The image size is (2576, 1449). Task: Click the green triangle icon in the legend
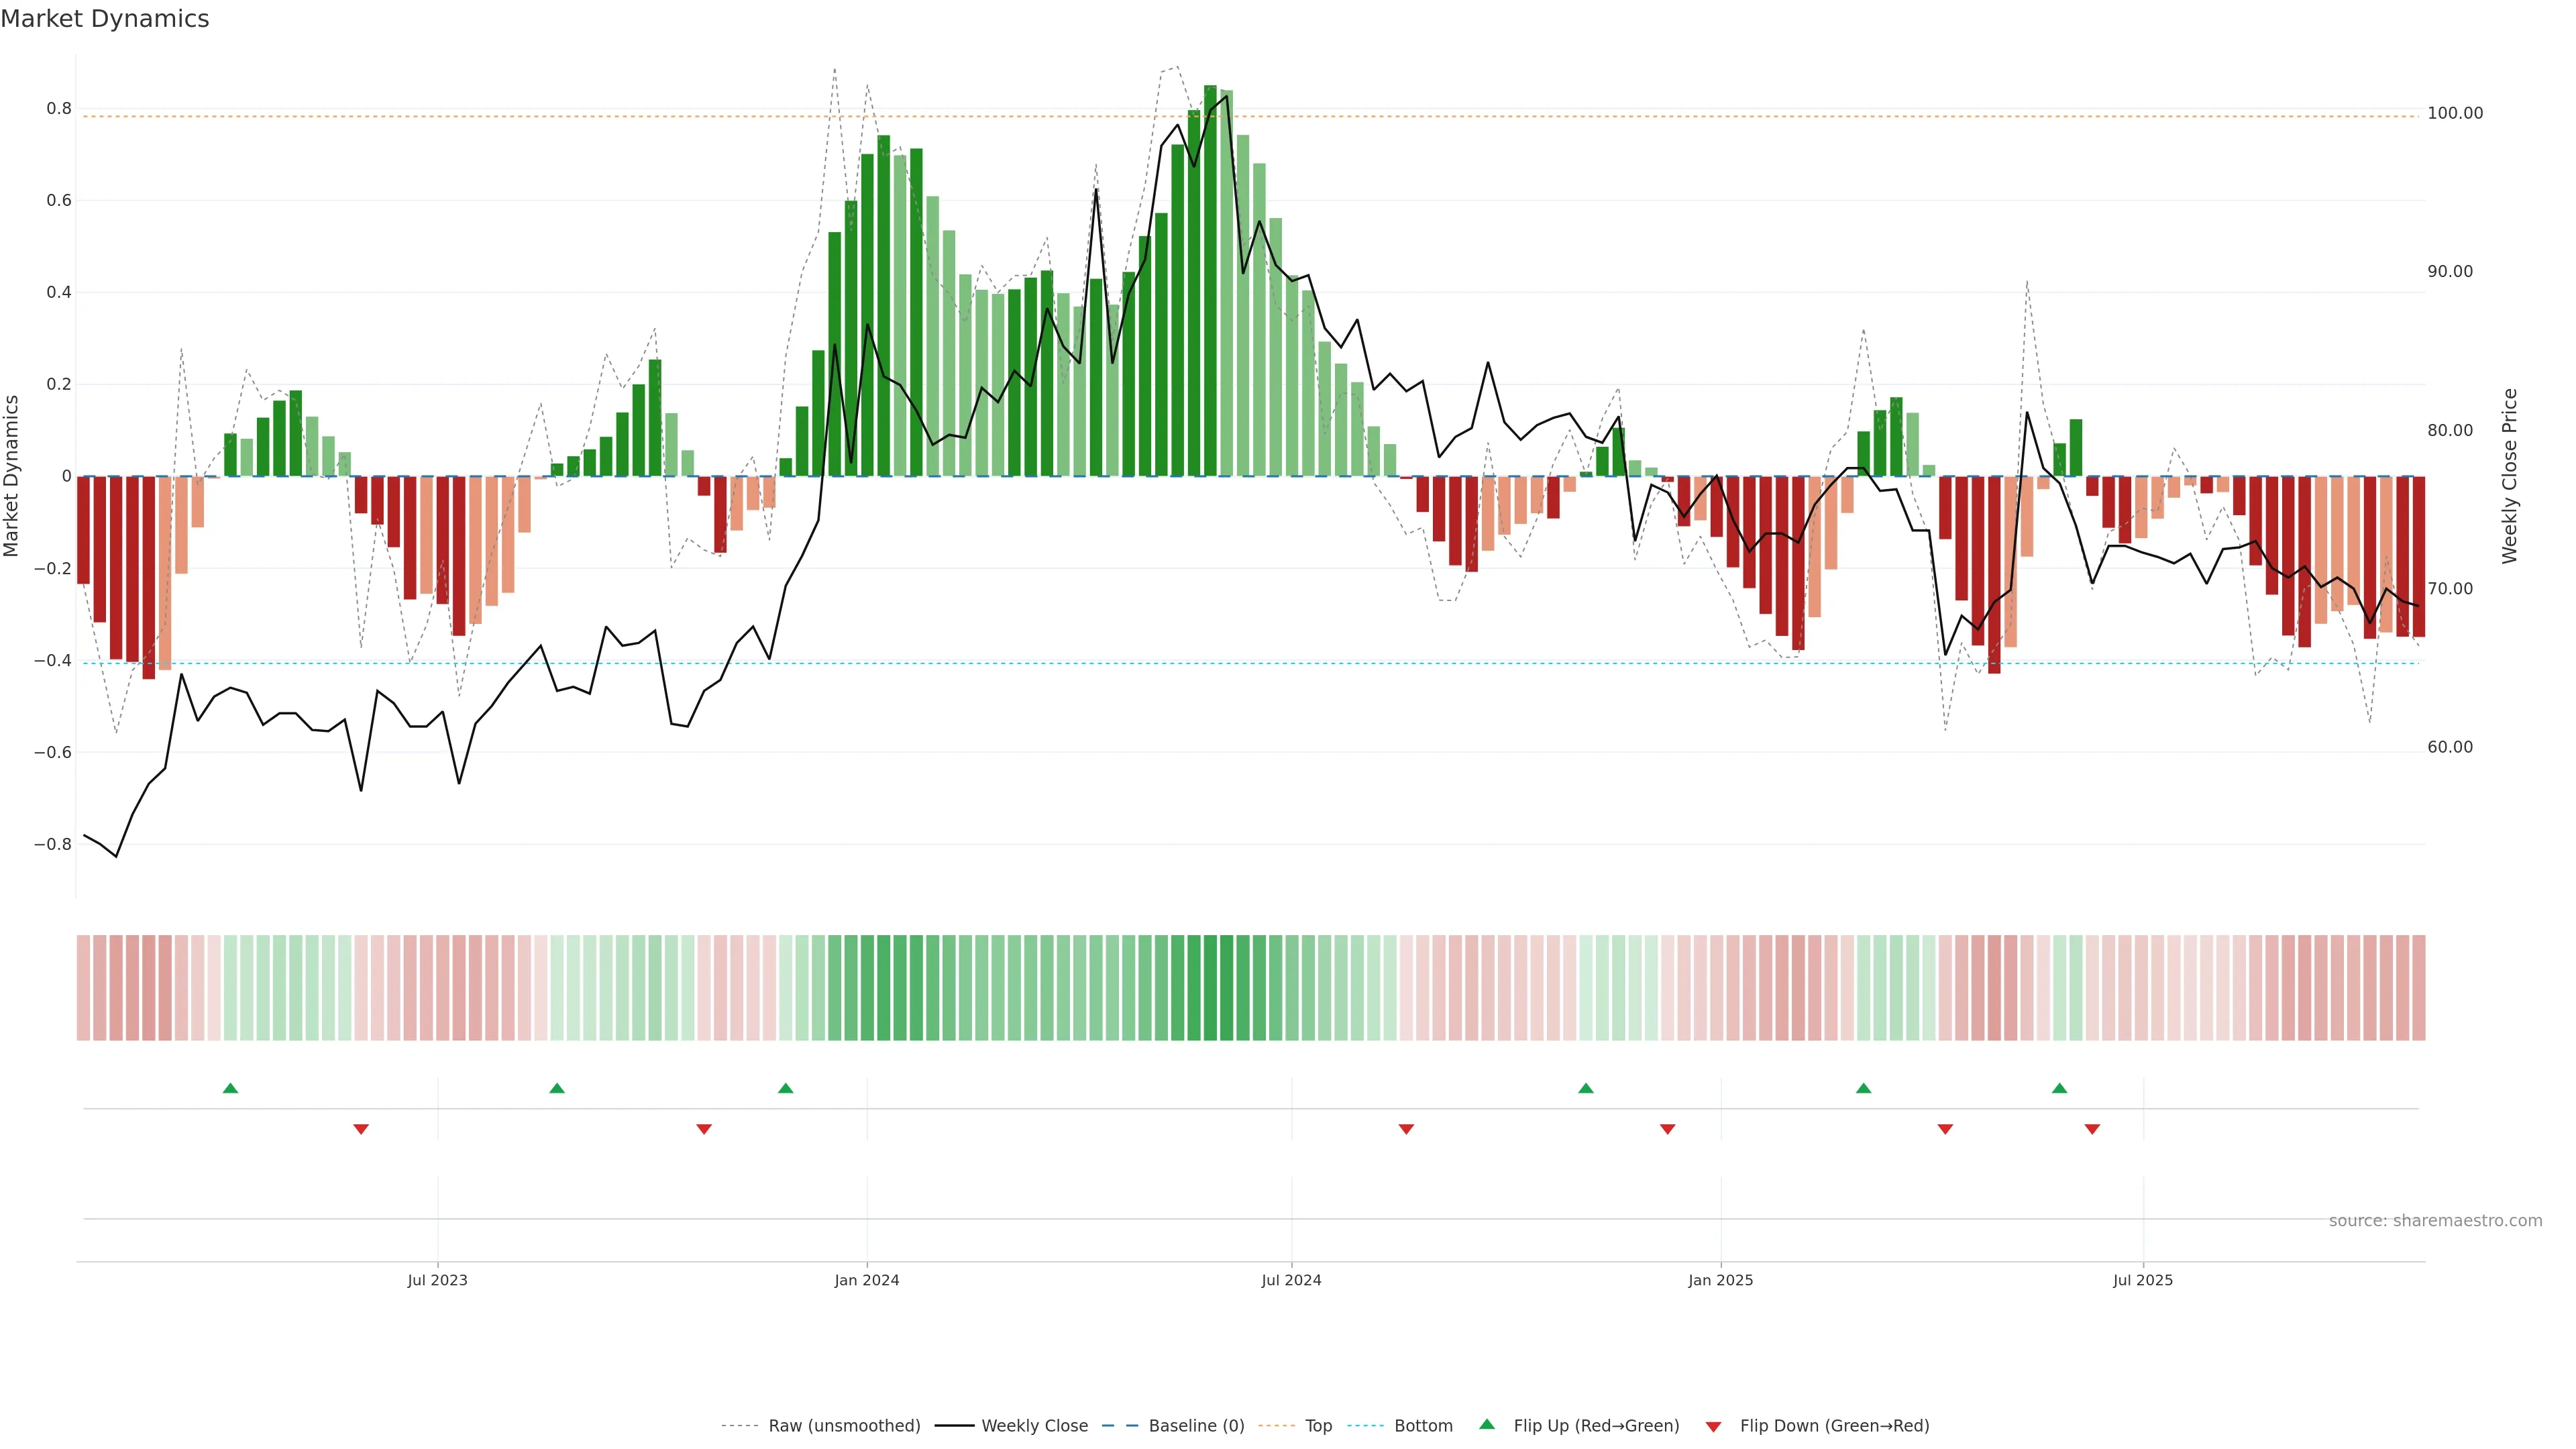click(x=1487, y=1424)
